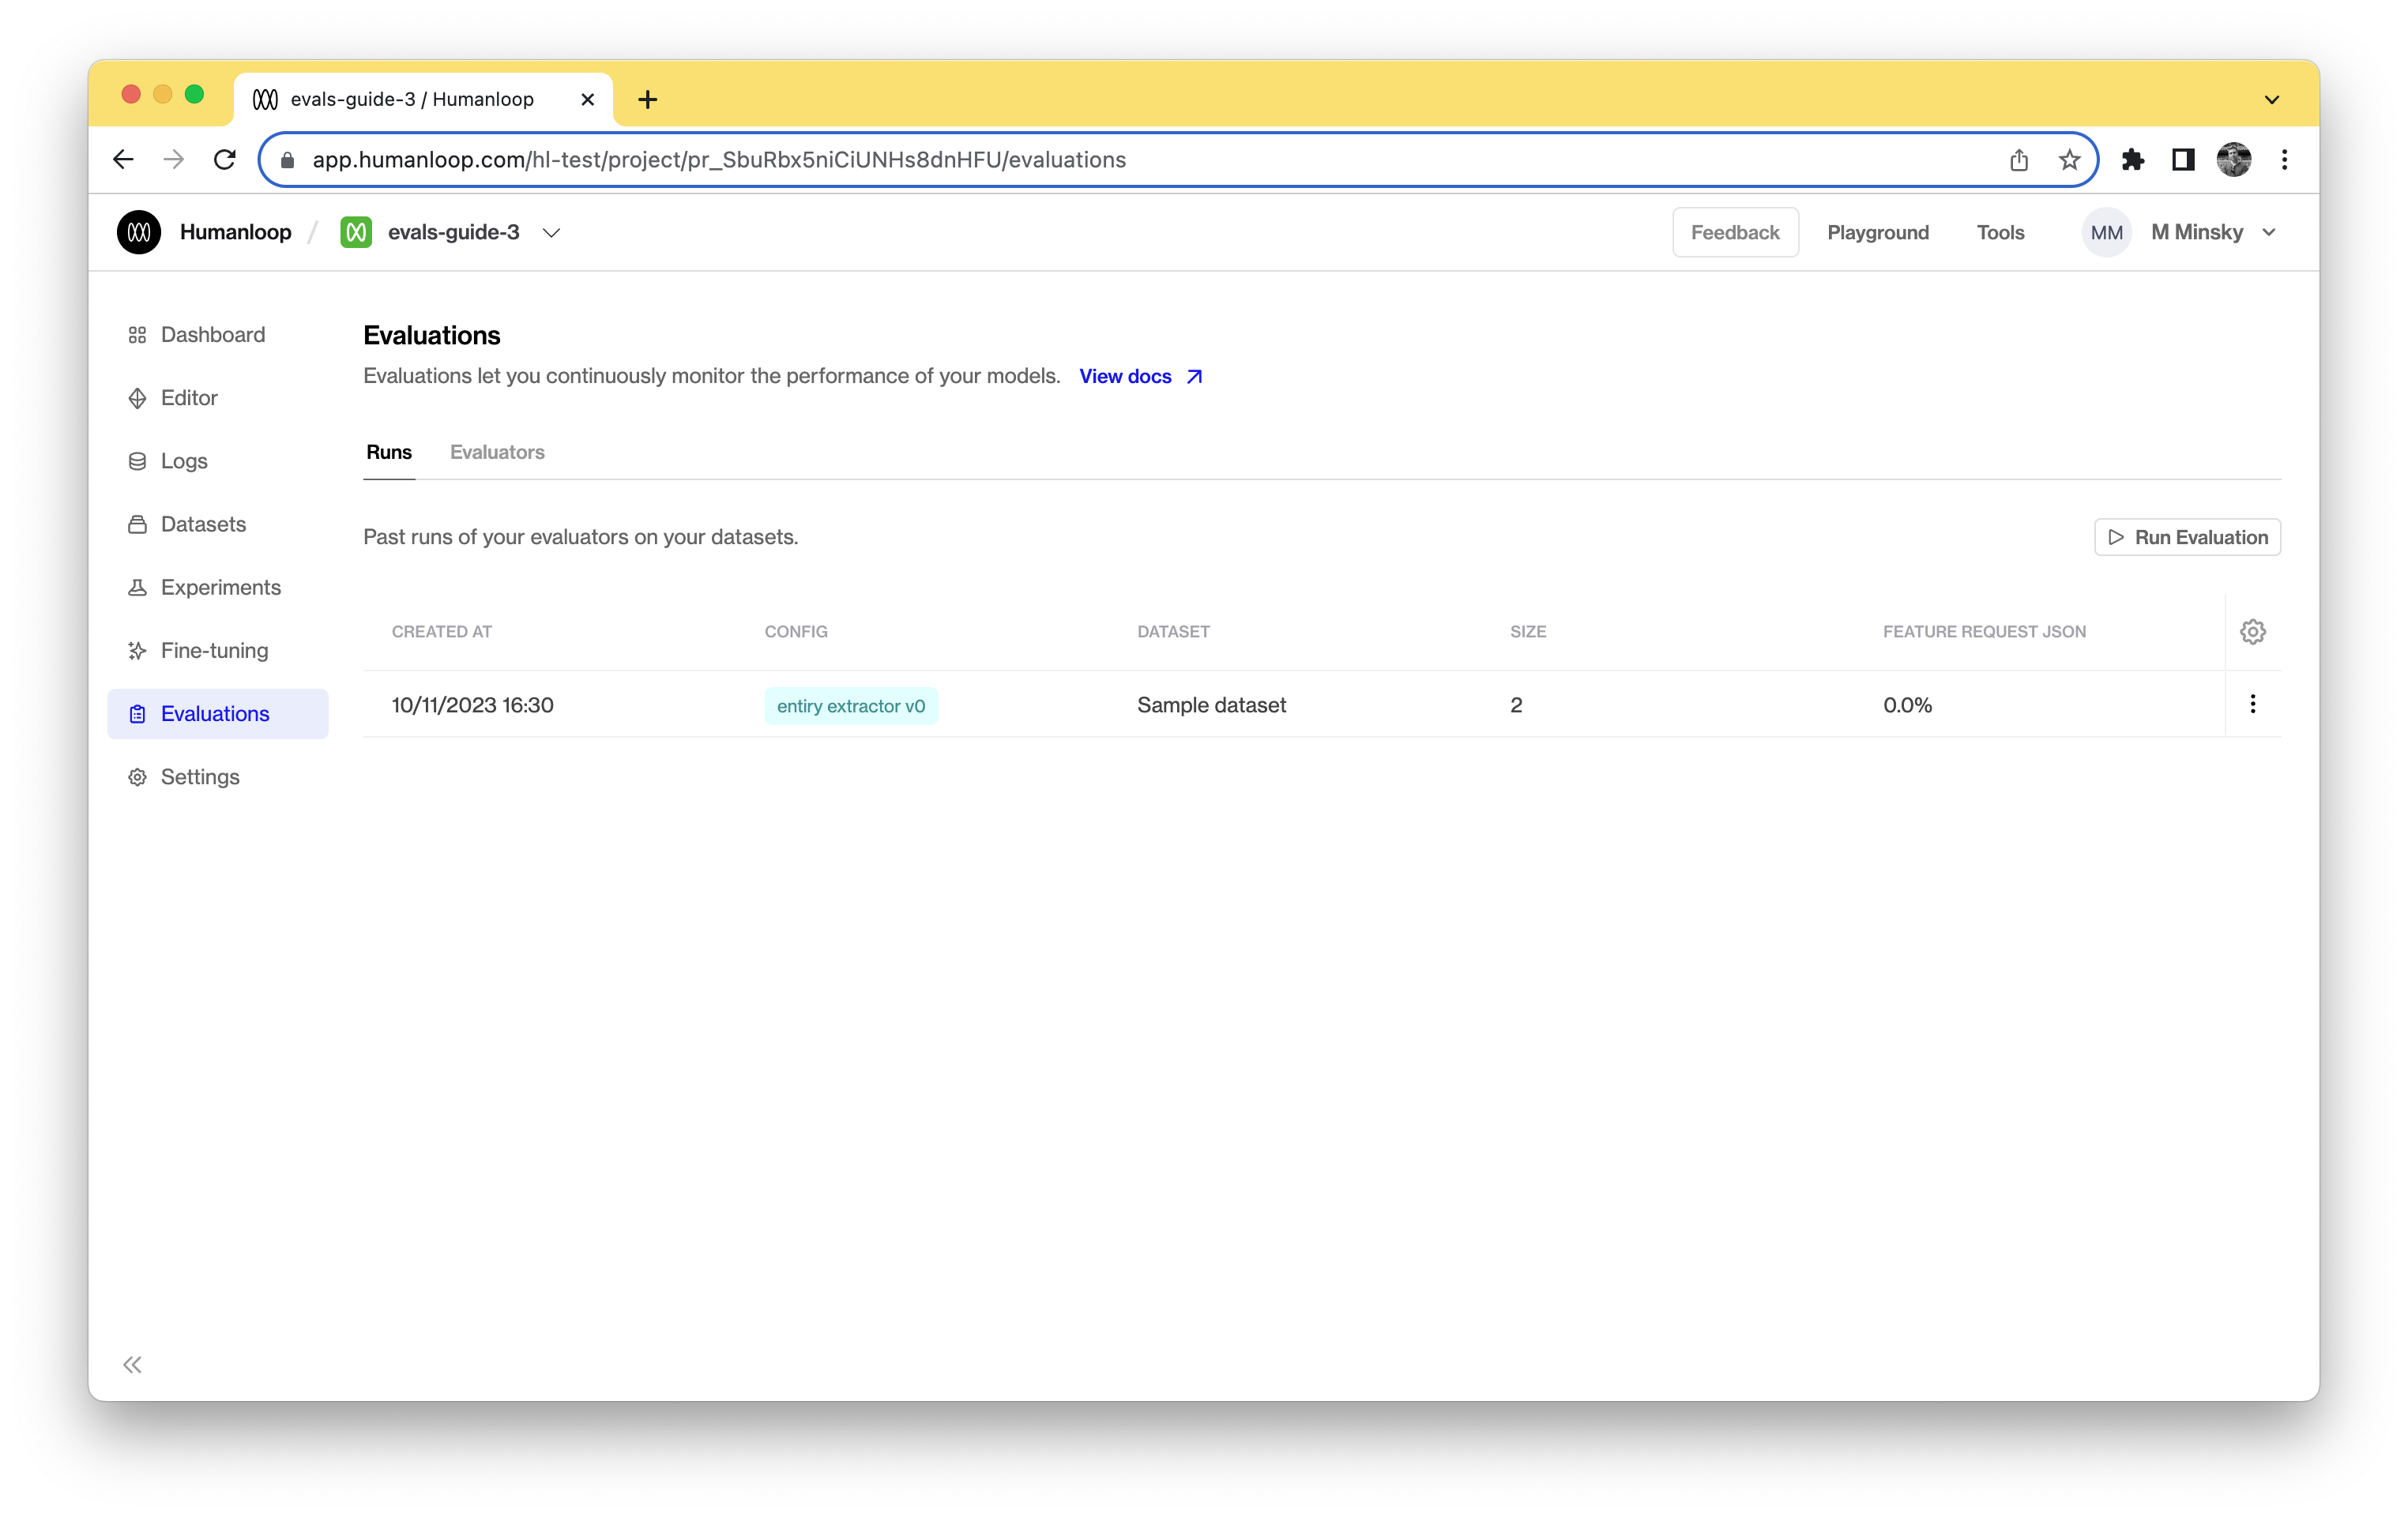This screenshot has width=2408, height=1518.
Task: Open the three-dot menu on the evaluation run row
Action: point(2253,704)
